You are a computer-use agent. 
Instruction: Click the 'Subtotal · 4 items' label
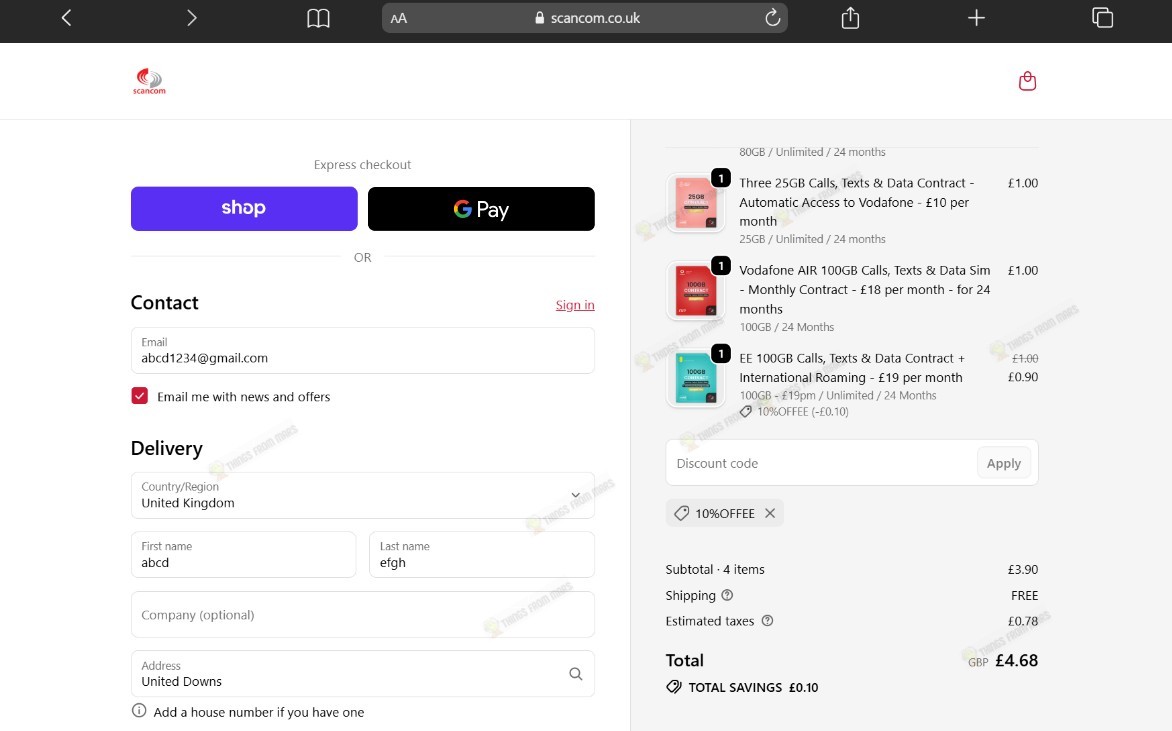tap(715, 570)
